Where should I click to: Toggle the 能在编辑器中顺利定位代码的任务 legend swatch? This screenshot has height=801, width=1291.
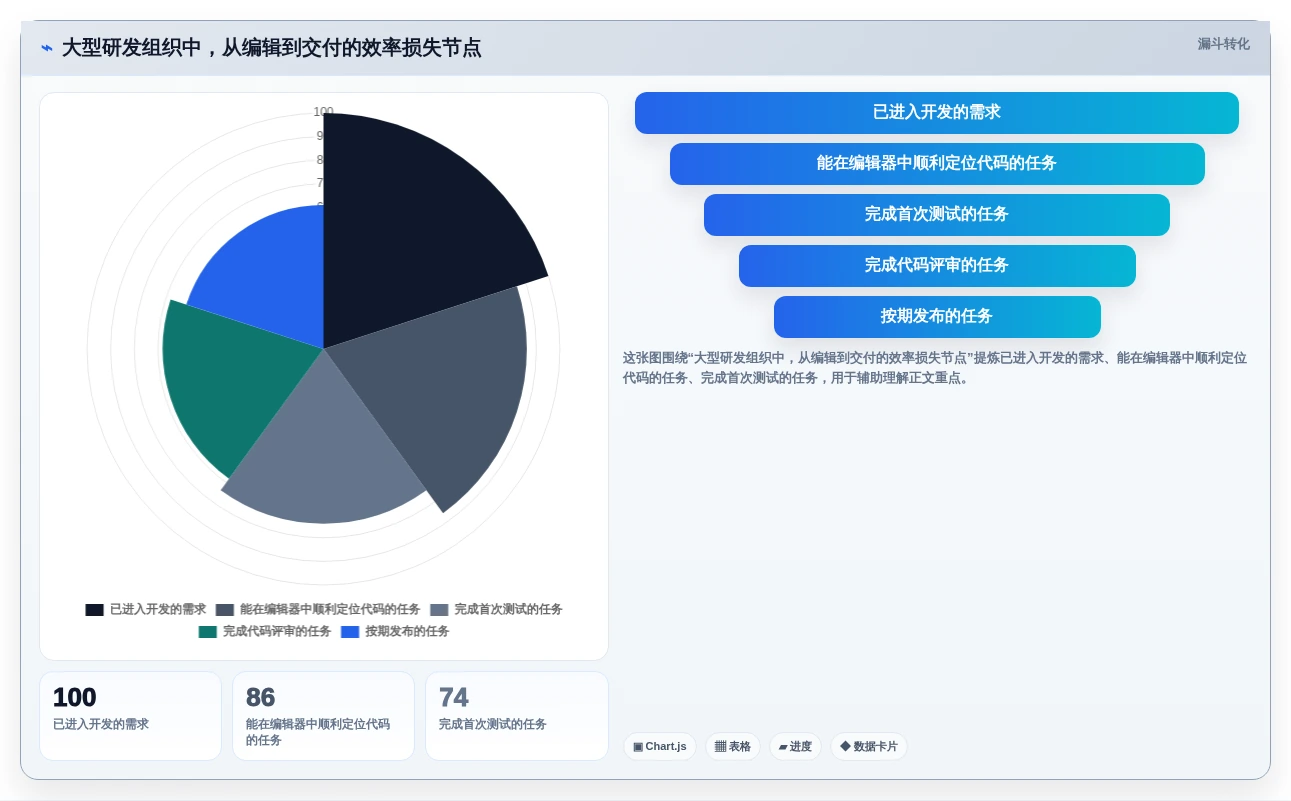click(x=225, y=610)
